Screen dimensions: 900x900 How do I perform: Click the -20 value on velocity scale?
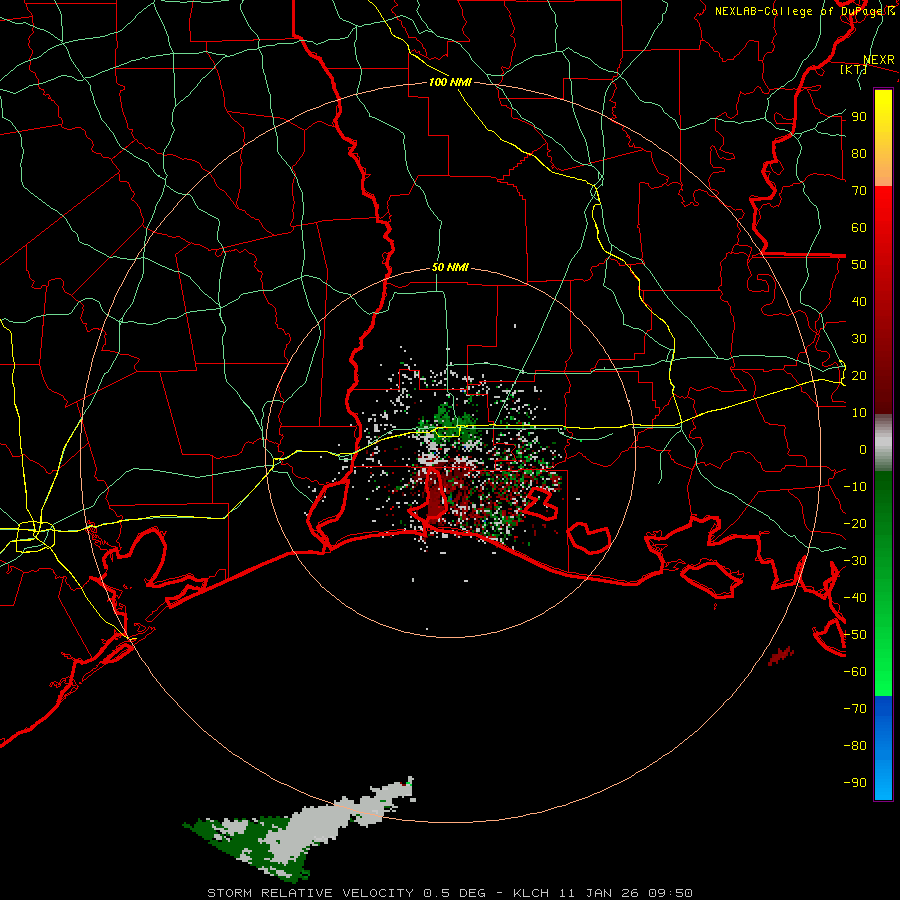855,523
